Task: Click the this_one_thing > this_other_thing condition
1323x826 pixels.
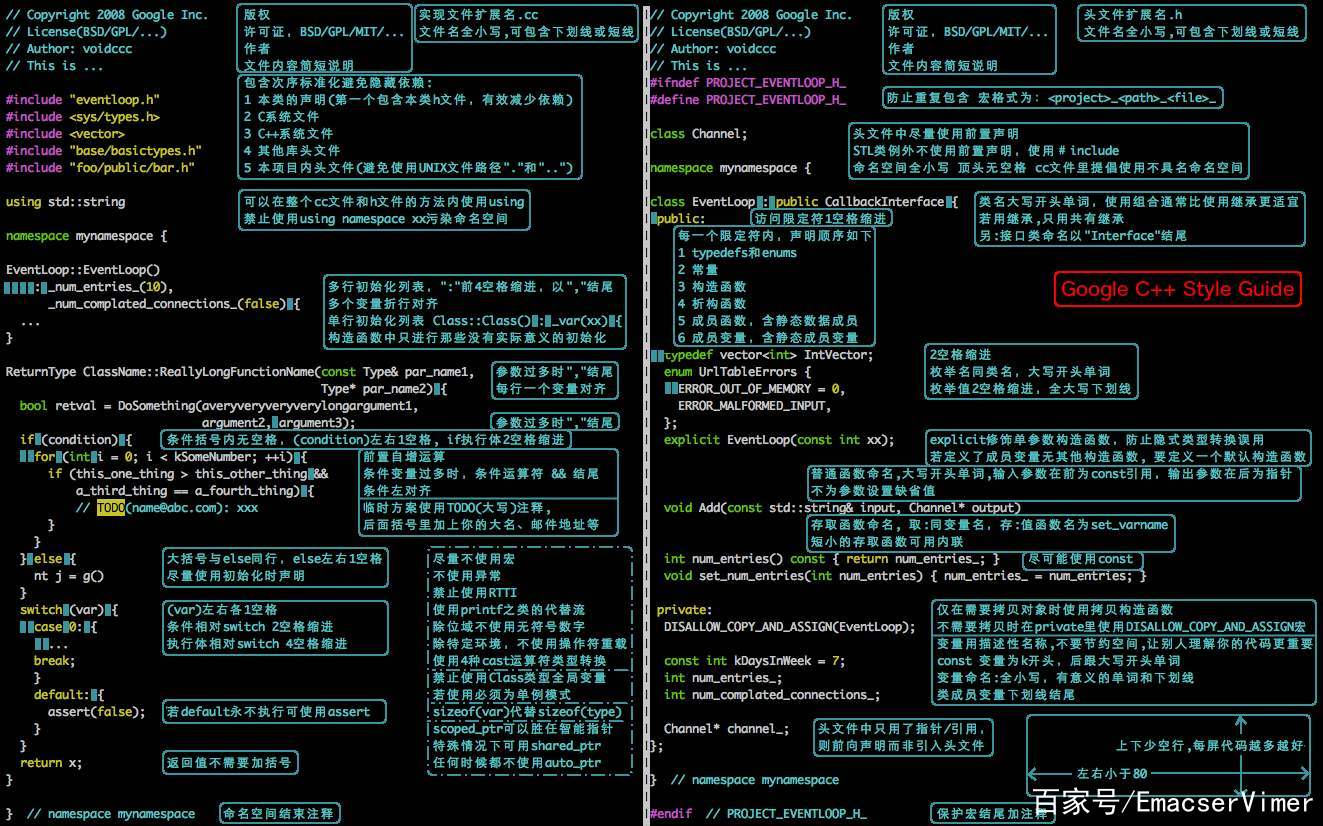Action: (x=187, y=474)
